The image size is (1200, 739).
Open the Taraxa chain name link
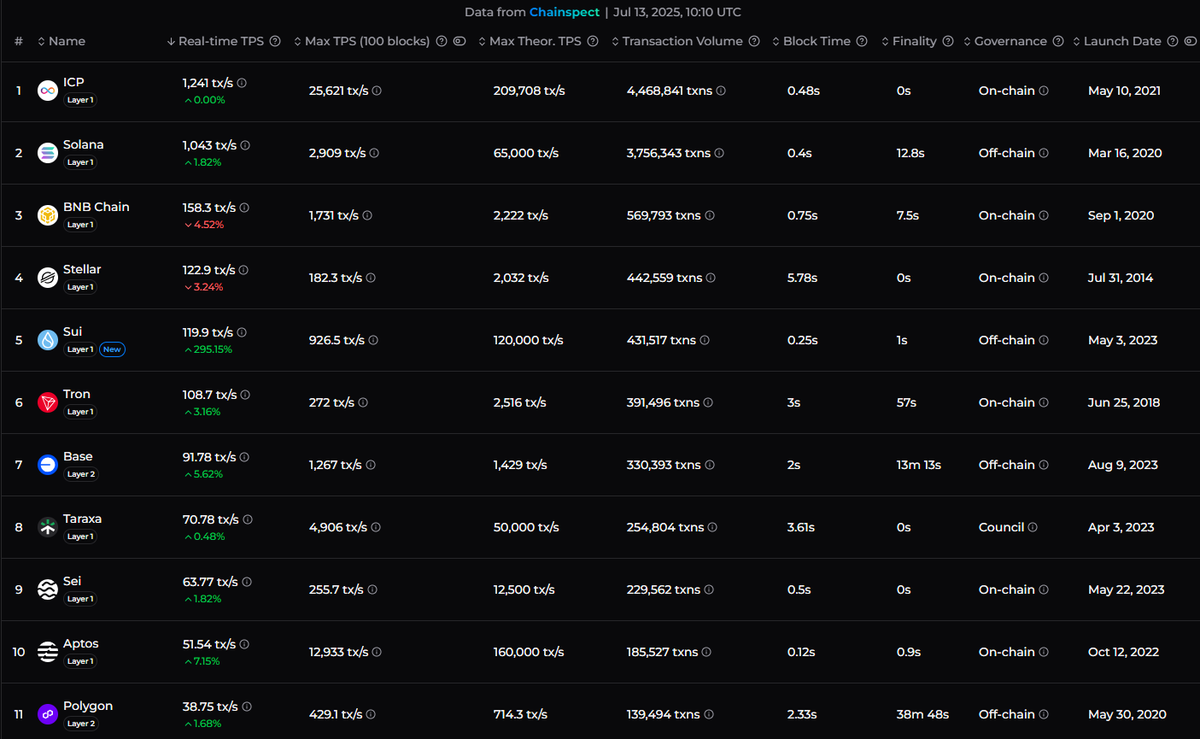82,518
